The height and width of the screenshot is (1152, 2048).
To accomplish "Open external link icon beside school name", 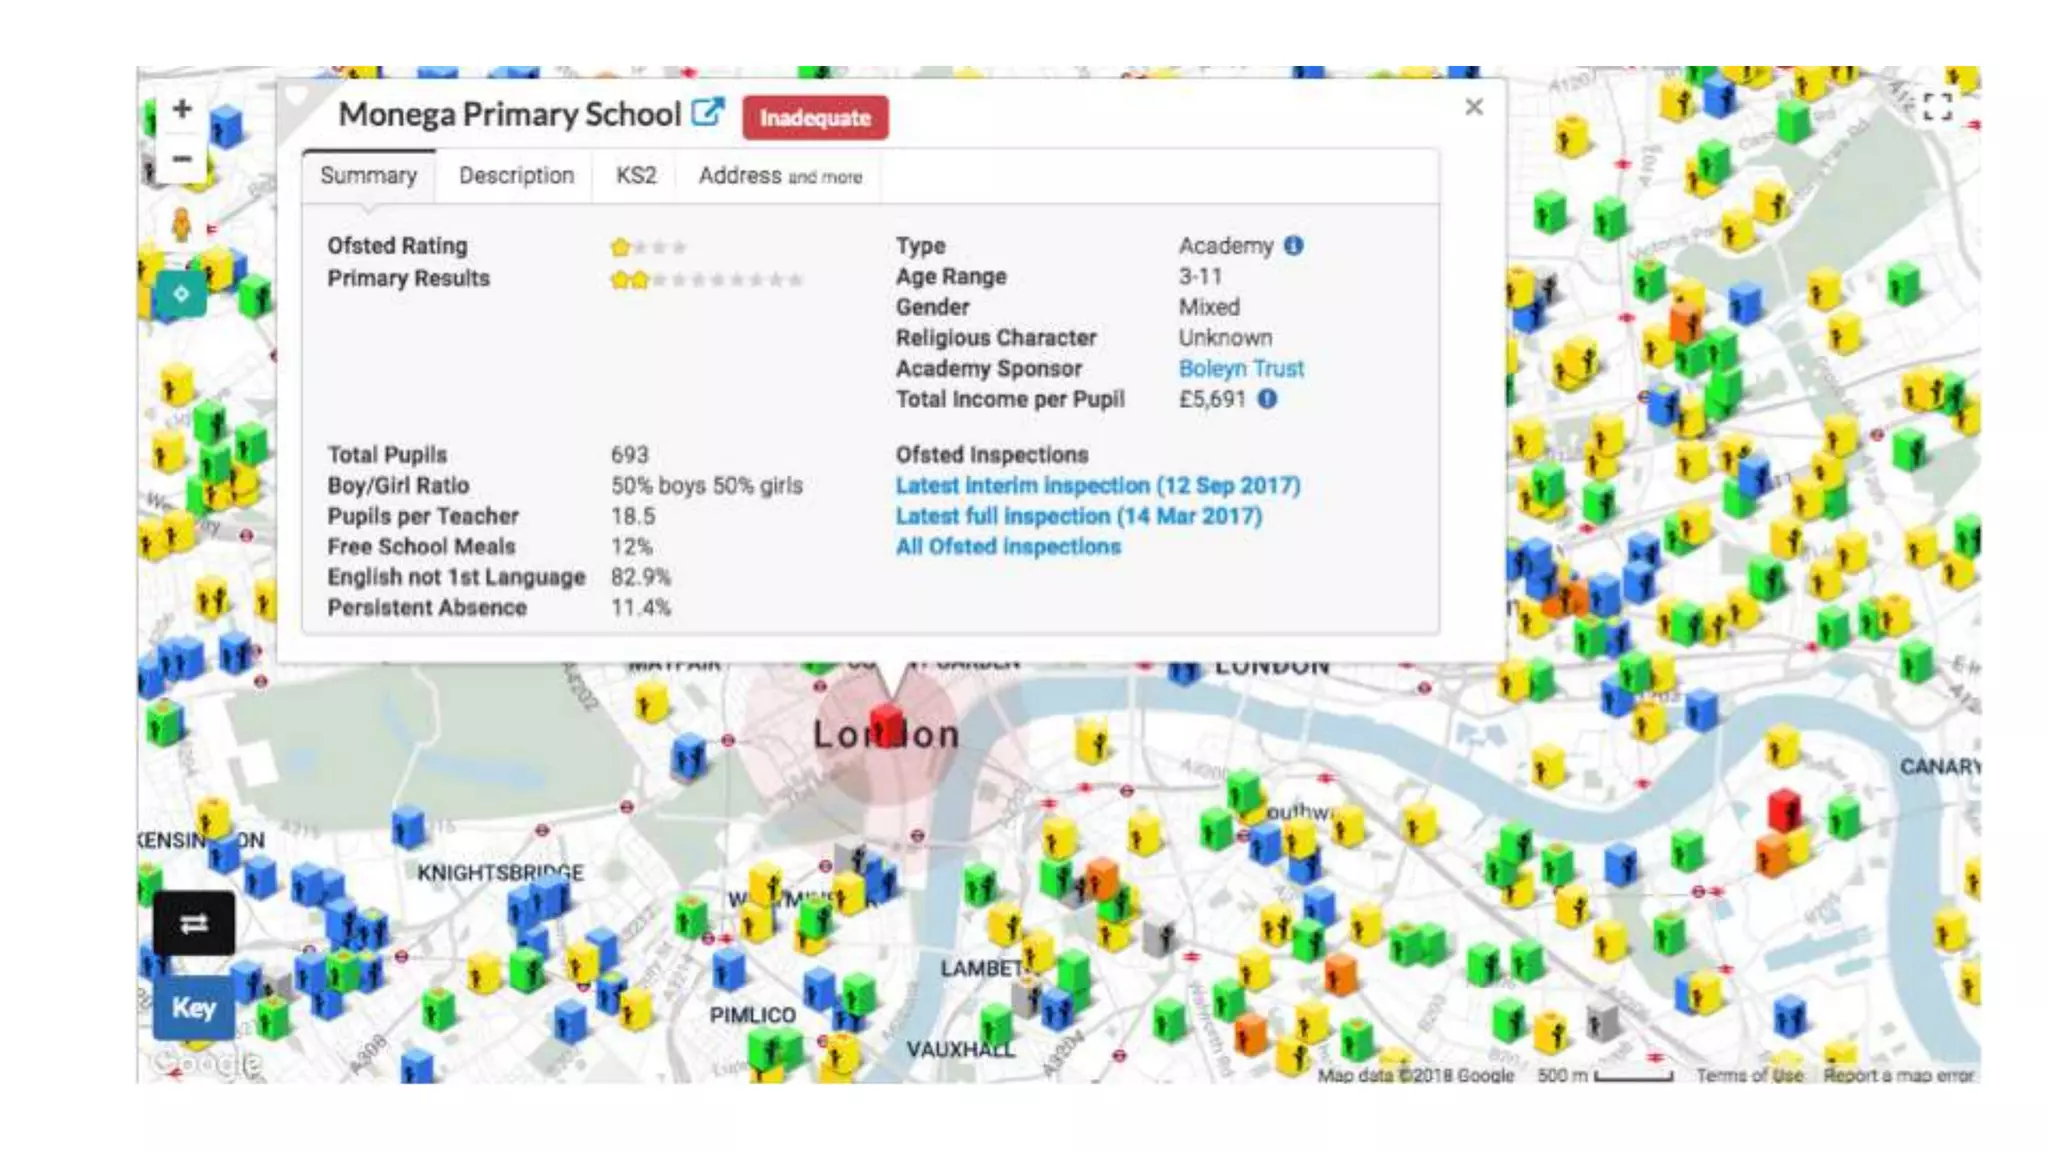I will (707, 113).
